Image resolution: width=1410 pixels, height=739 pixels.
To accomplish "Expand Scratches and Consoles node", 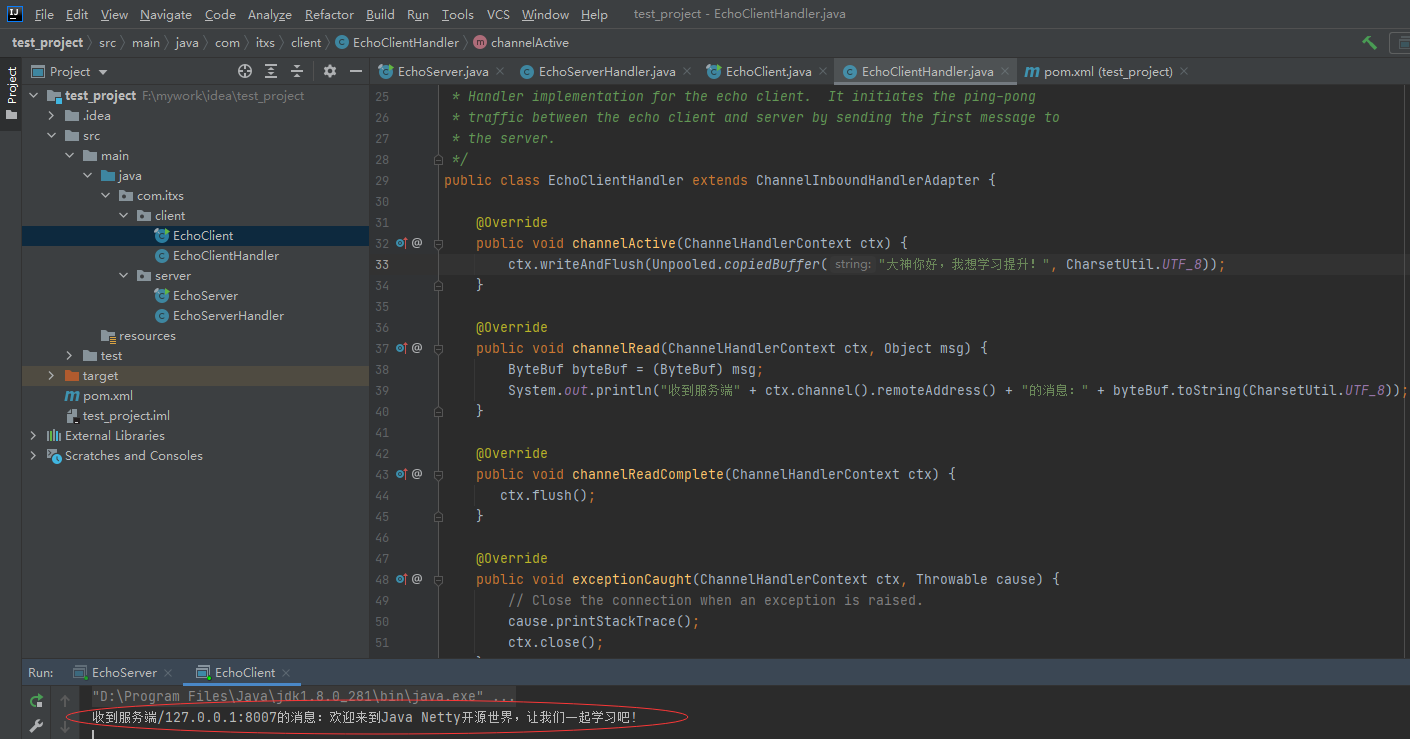I will [33, 456].
